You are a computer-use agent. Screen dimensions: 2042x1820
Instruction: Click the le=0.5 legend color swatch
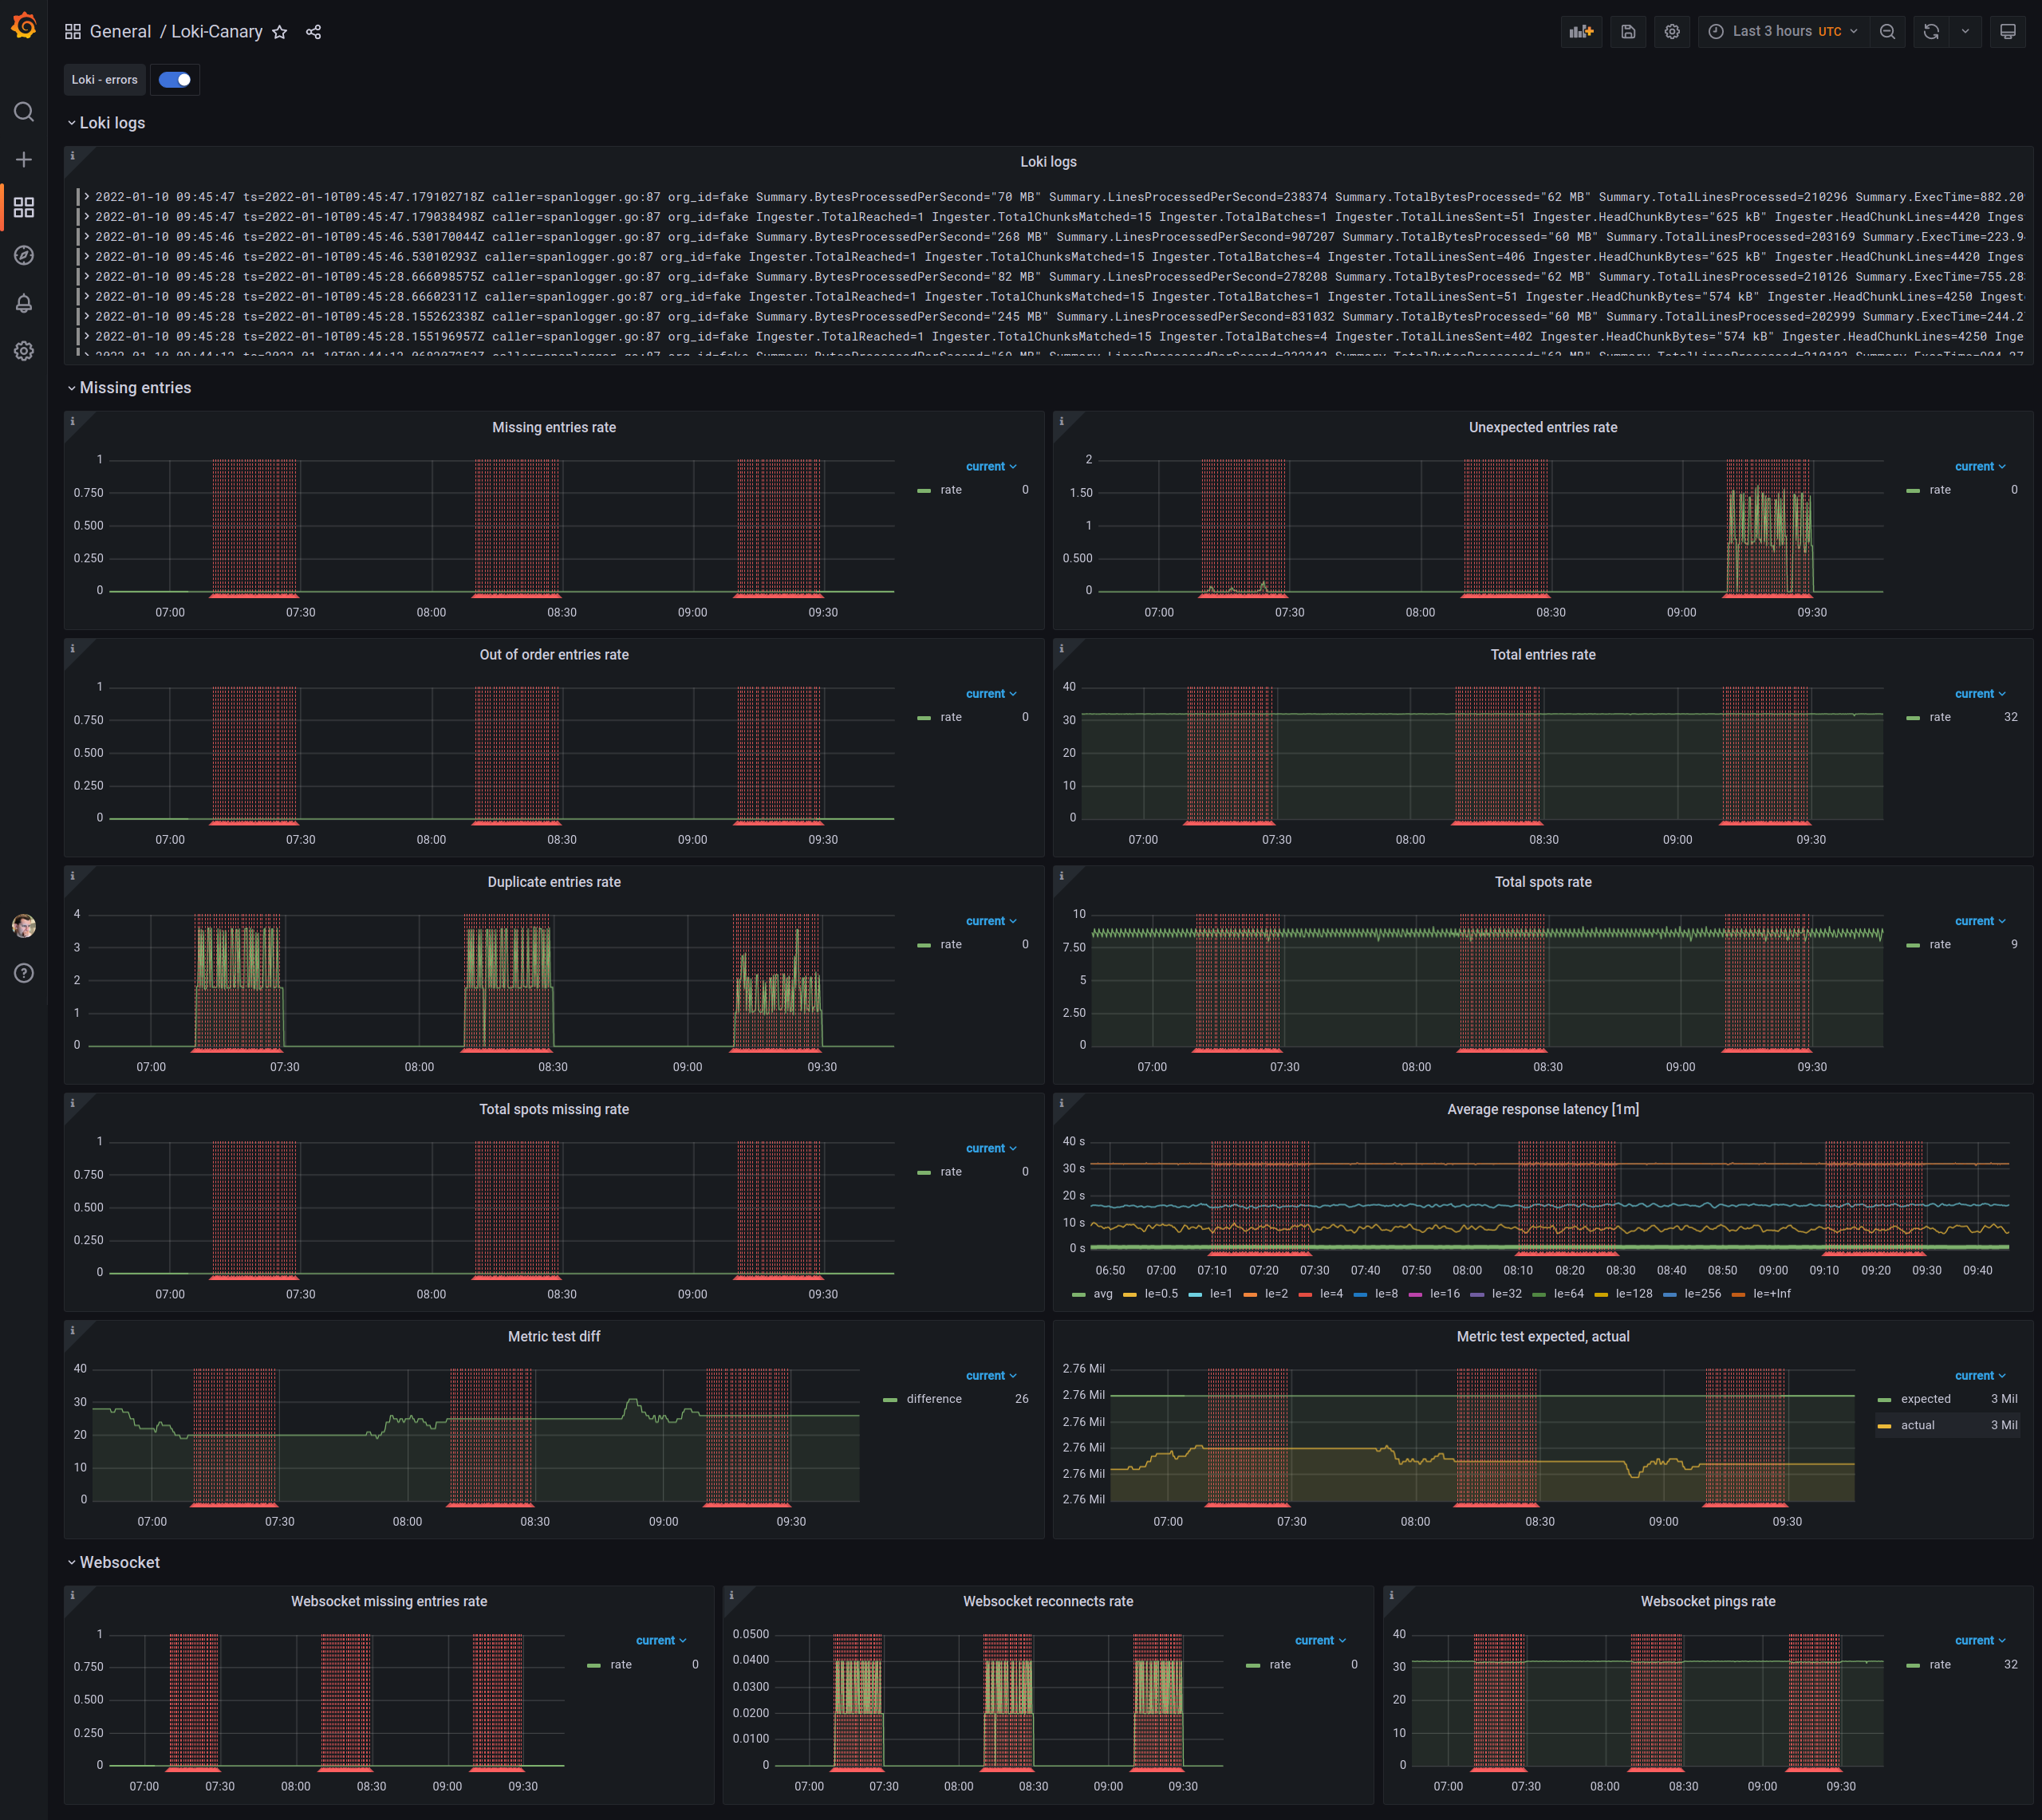[1130, 1294]
